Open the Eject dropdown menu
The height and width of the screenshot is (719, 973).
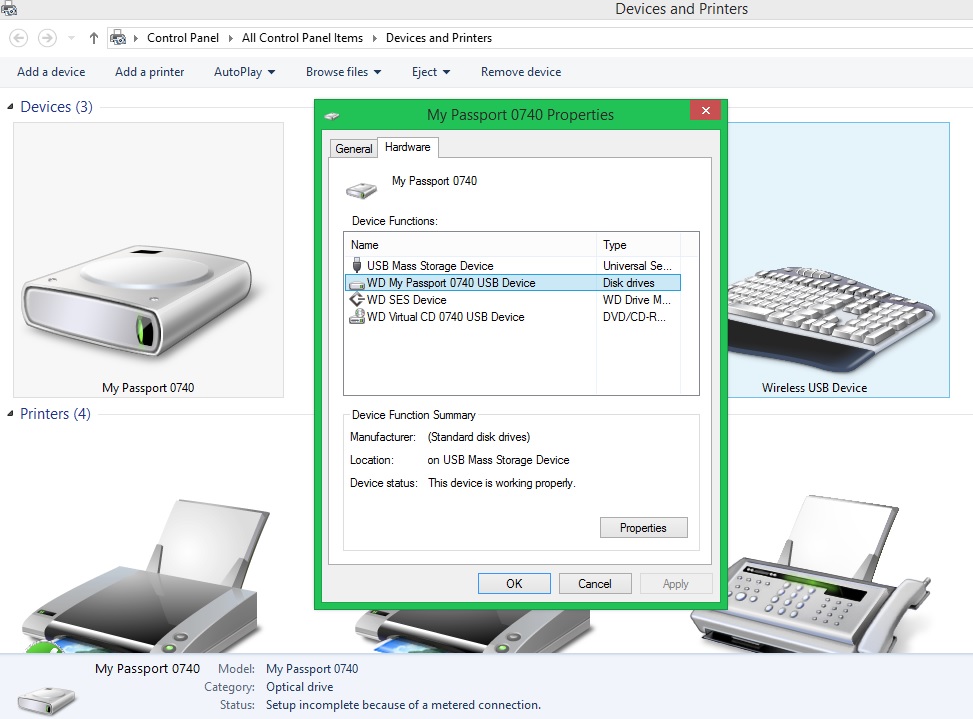pos(430,72)
